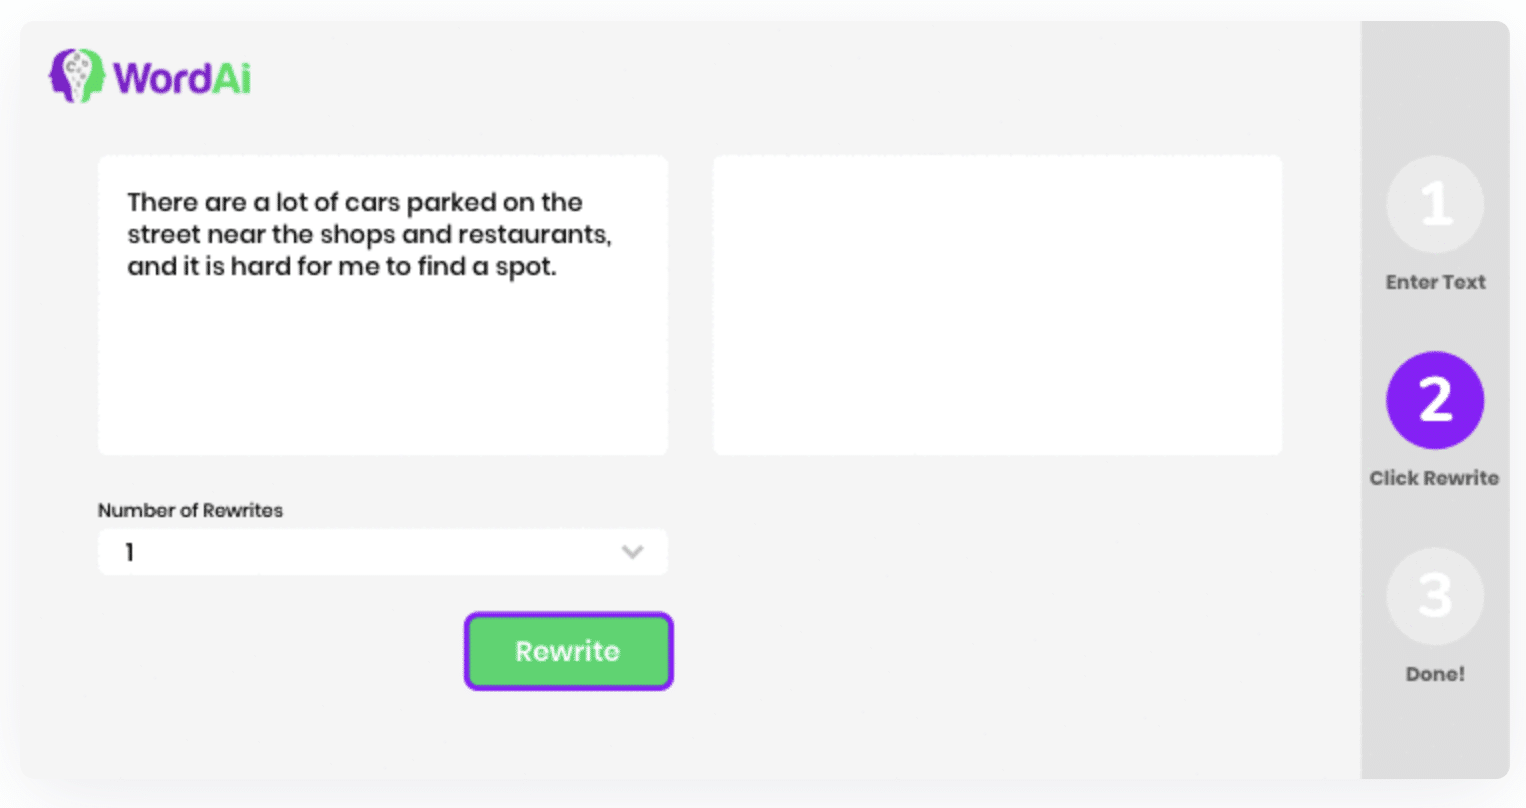Viewport: 1526px width, 808px height.
Task: Click blank area below the input text
Action: [383, 370]
